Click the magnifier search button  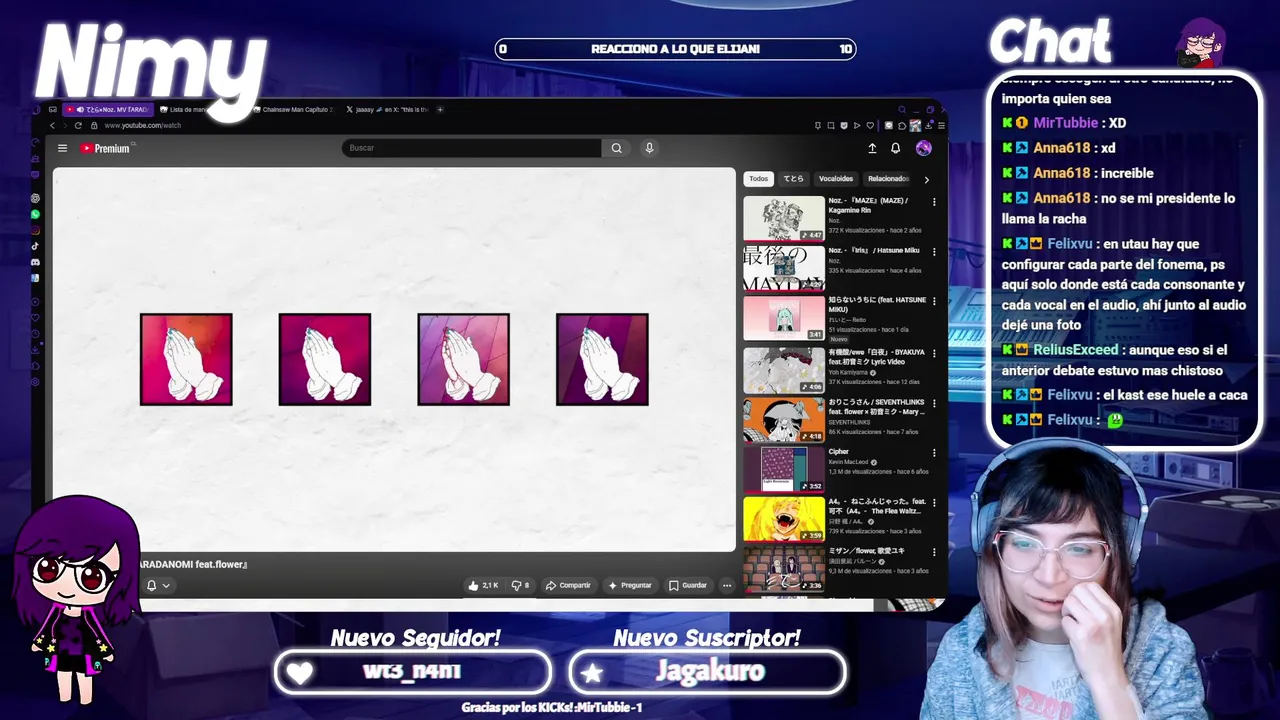pos(616,148)
